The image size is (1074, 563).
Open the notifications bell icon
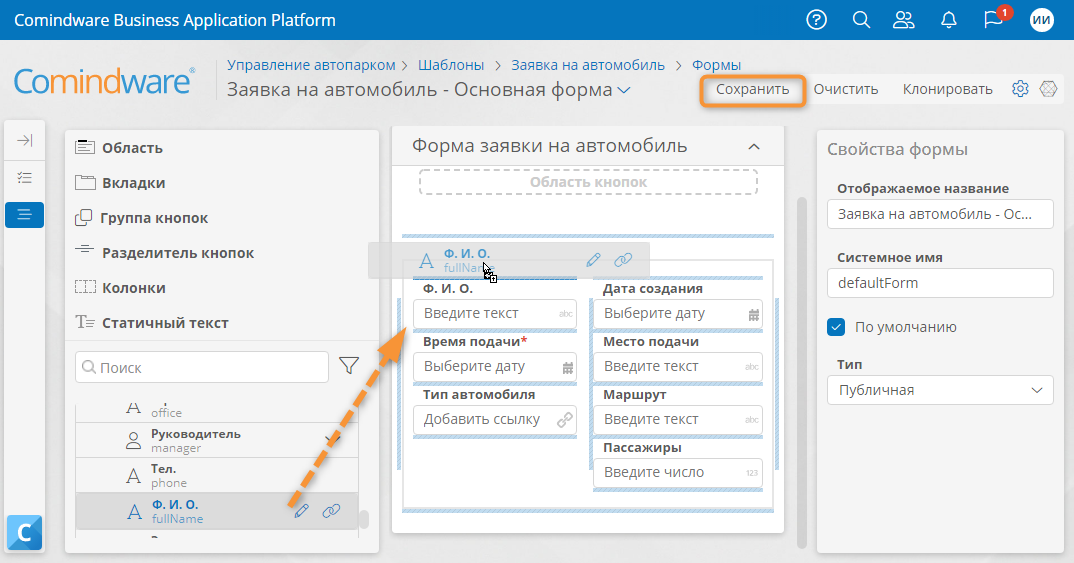(949, 20)
